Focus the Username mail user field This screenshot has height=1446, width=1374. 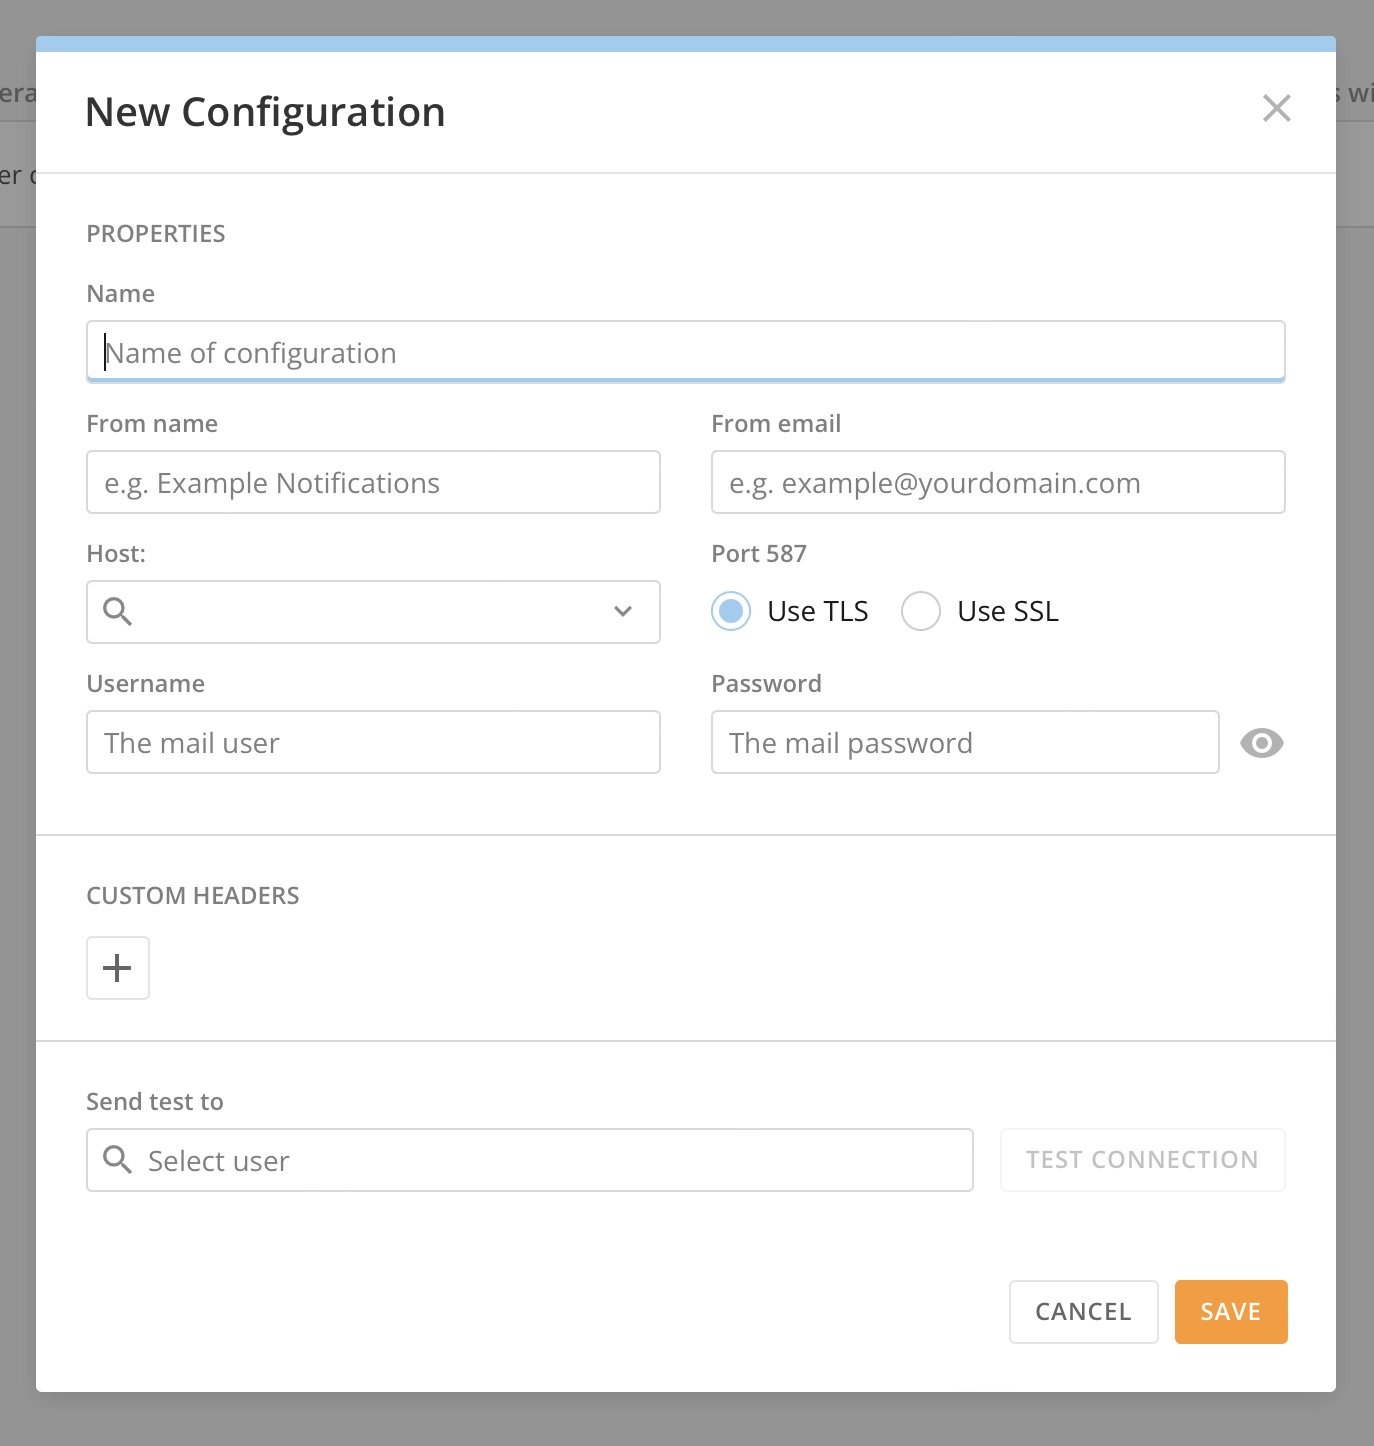point(373,742)
